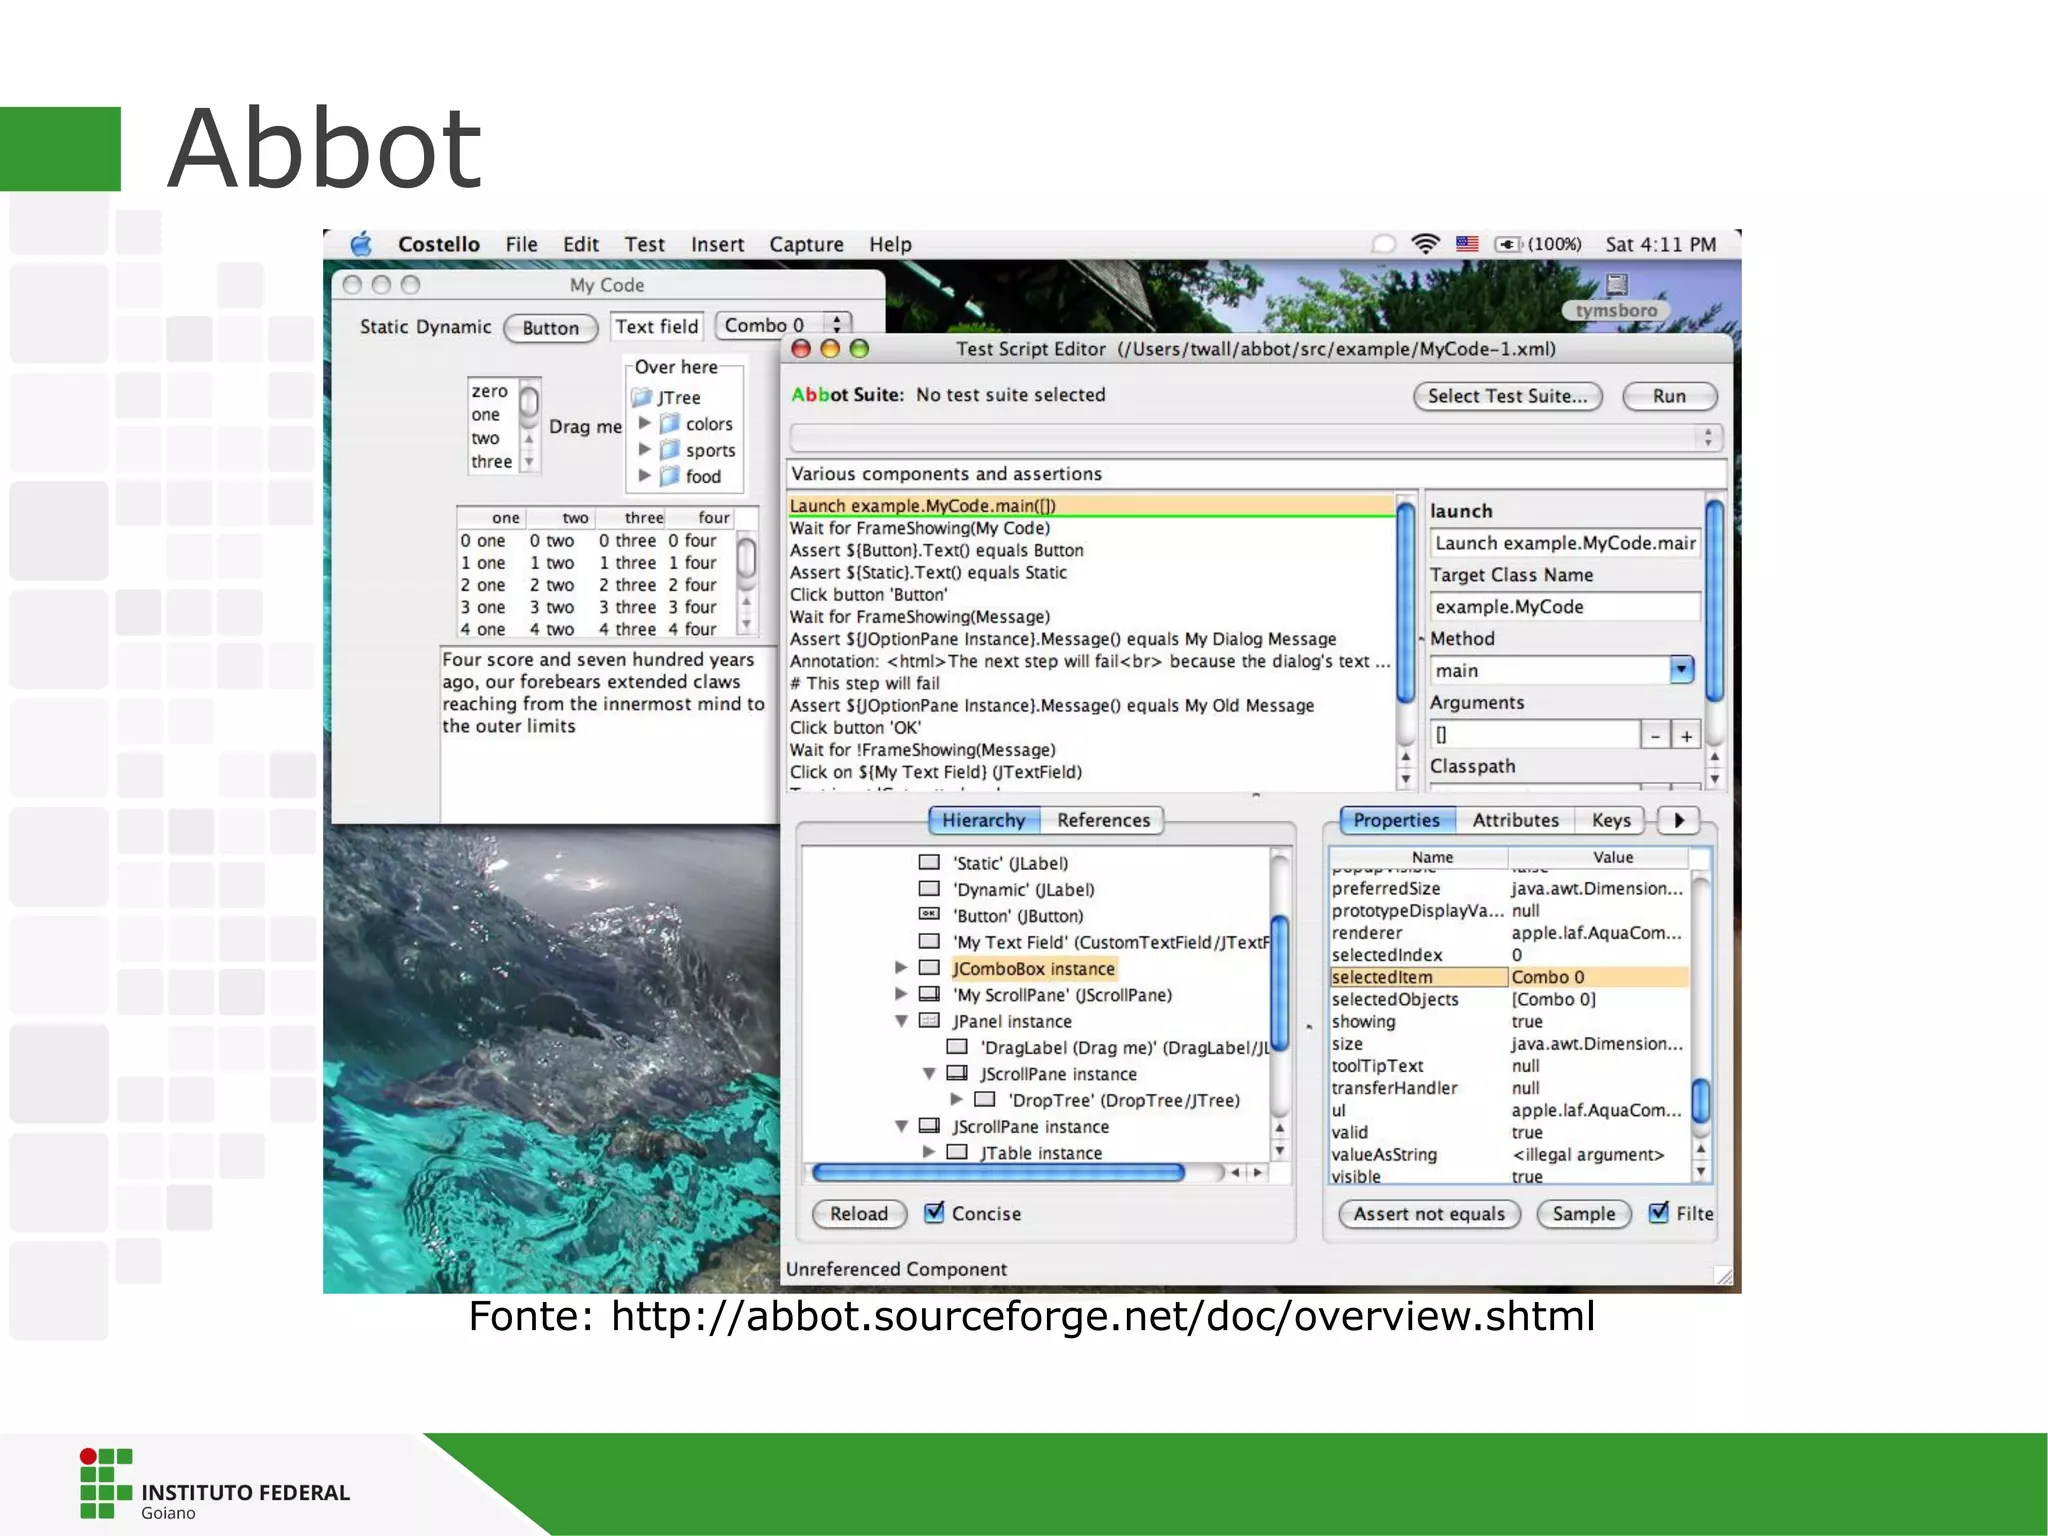This screenshot has height=1536, width=2048.
Task: Expand the JComboBox instance node
Action: pyautogui.click(x=900, y=967)
